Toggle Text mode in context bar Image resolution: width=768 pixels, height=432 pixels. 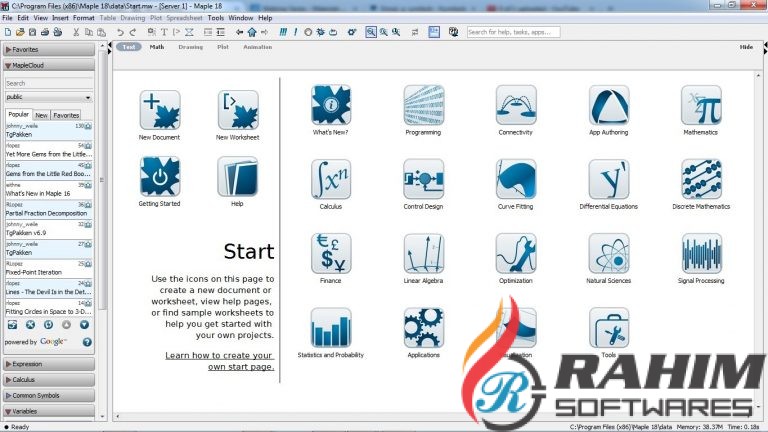pyautogui.click(x=129, y=47)
